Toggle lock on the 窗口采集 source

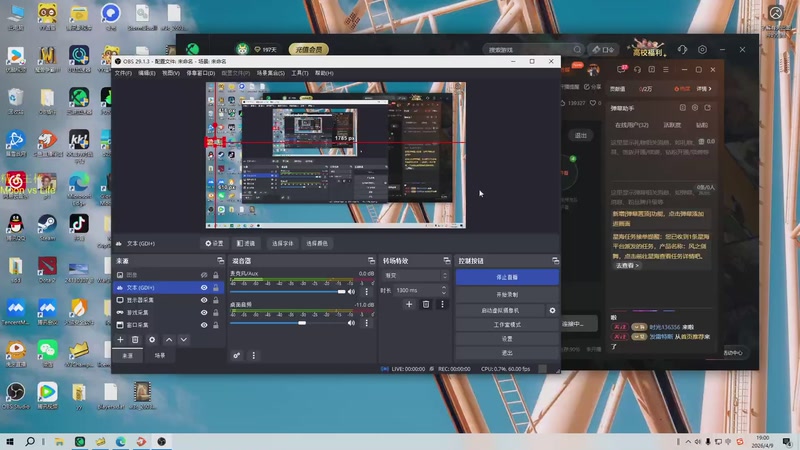216,324
